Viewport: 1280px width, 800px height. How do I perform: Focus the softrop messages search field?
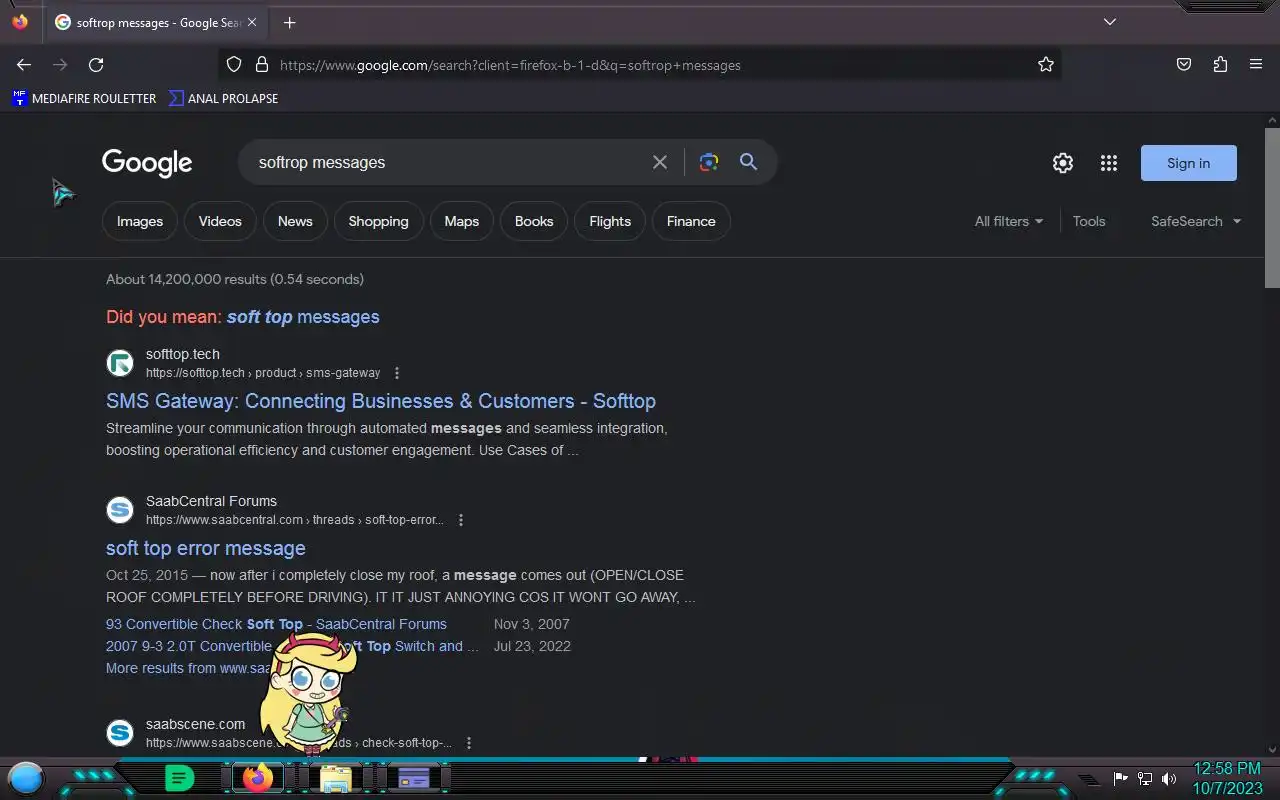(448, 162)
